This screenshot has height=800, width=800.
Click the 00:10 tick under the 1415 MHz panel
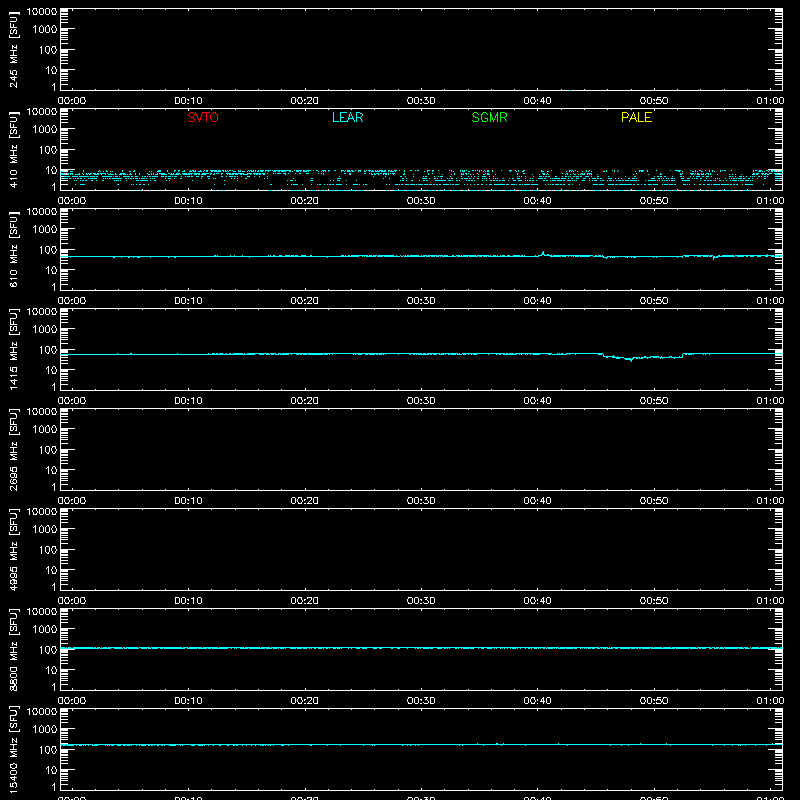point(188,401)
